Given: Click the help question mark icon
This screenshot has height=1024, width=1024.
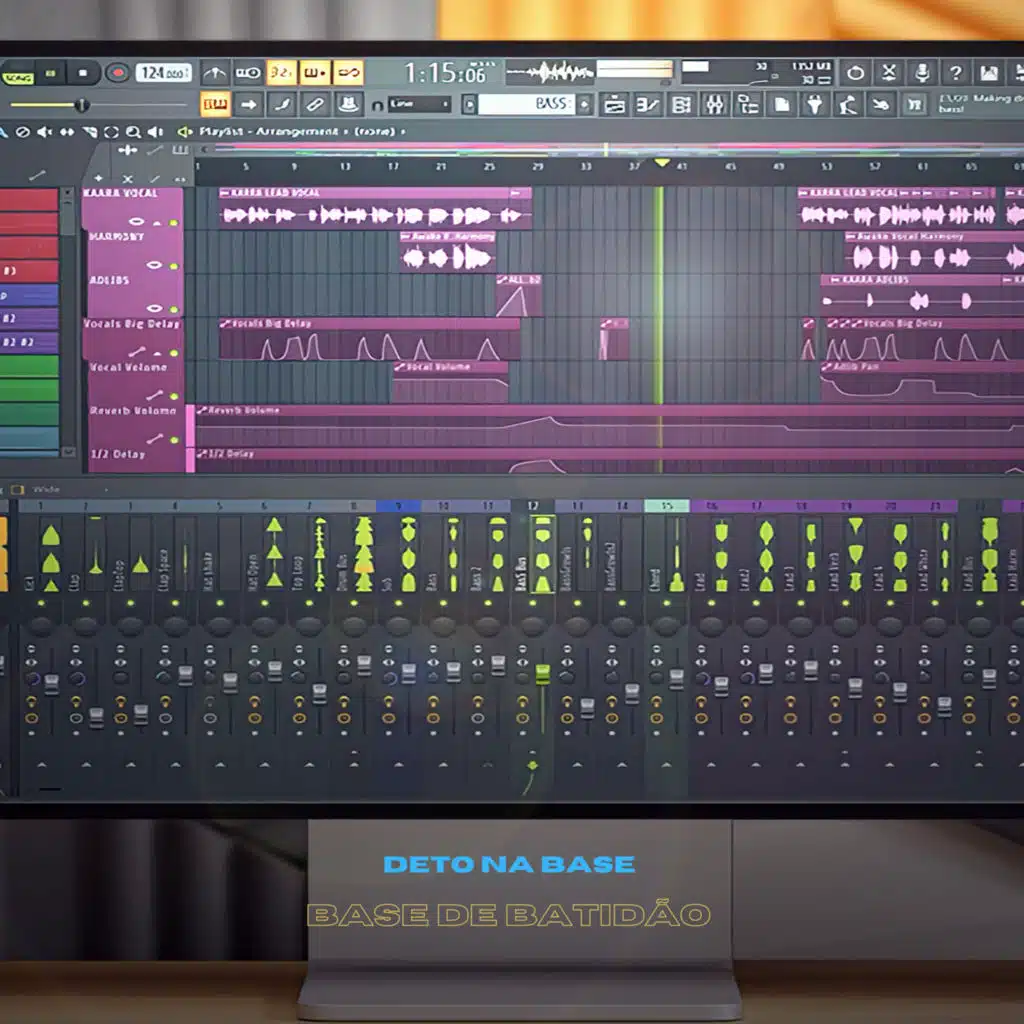Looking at the screenshot, I should tap(956, 73).
